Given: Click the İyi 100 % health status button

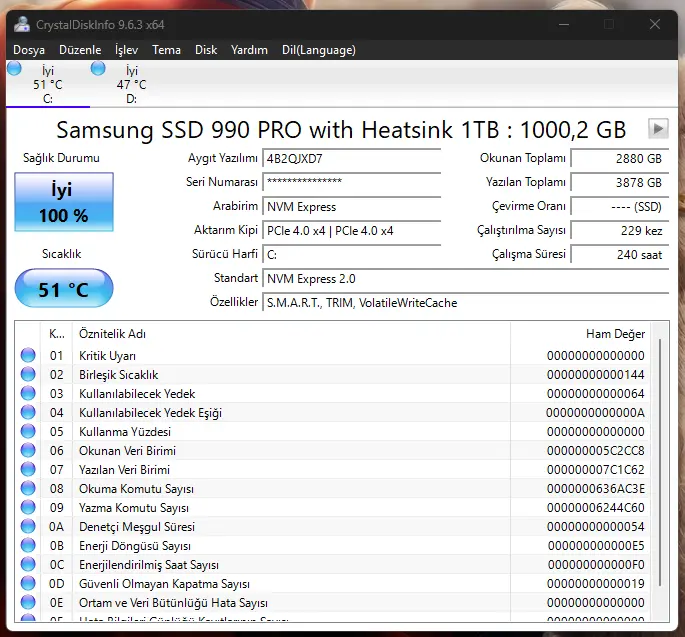Looking at the screenshot, I should 64,202.
